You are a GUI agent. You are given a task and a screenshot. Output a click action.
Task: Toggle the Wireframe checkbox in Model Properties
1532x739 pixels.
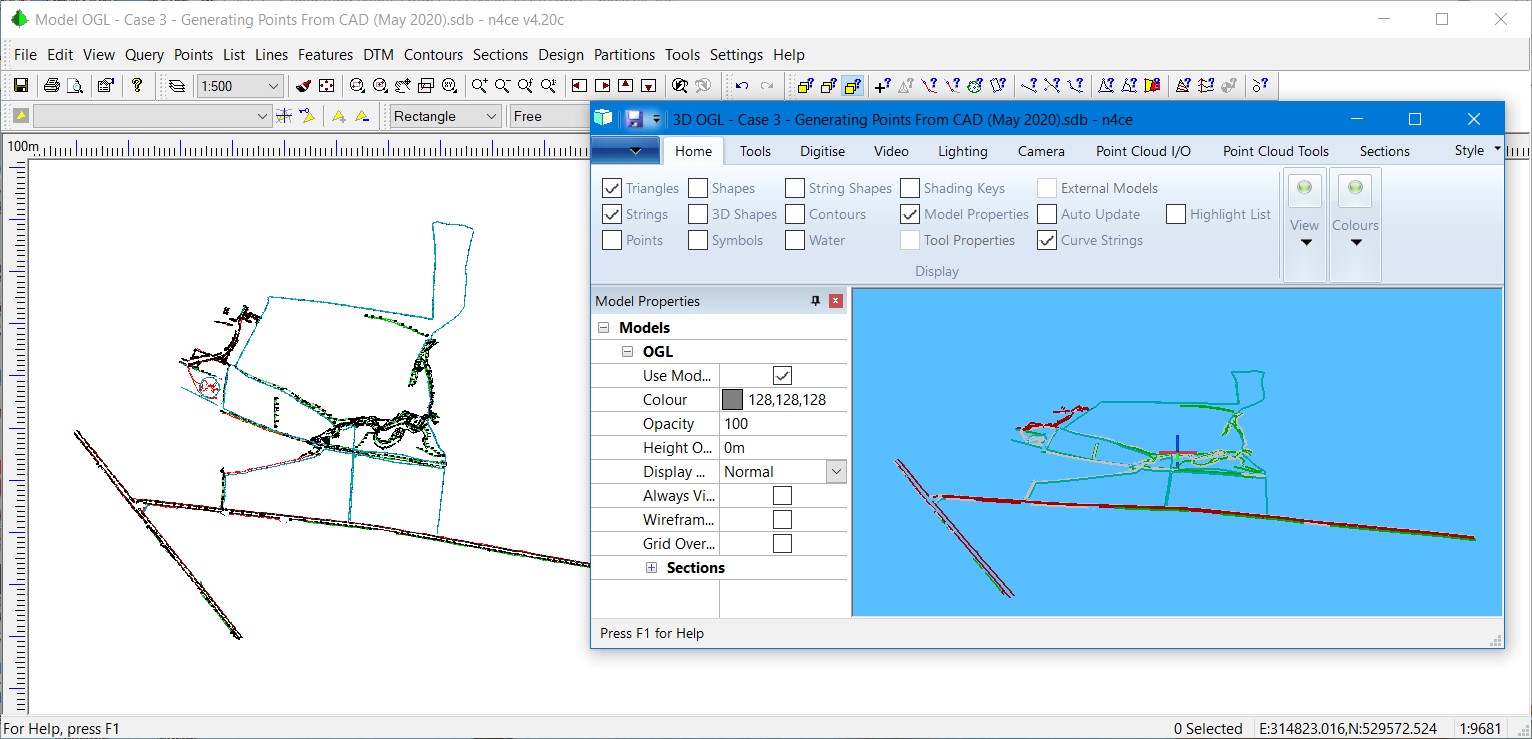[782, 520]
